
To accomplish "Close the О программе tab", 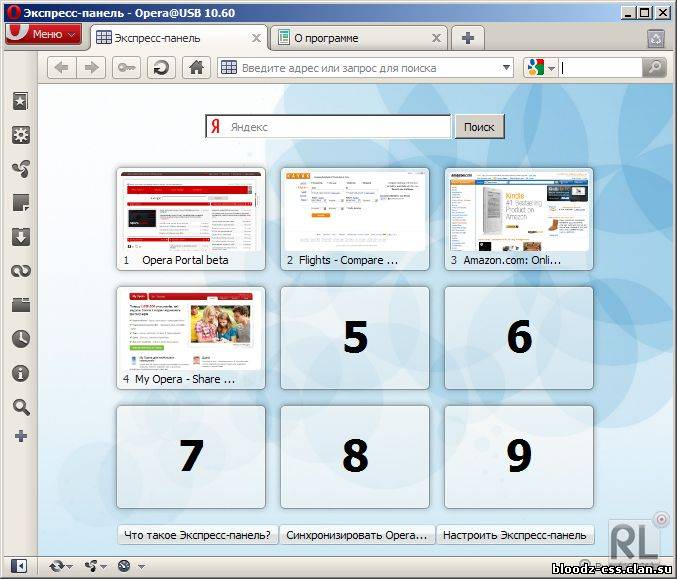I will pyautogui.click(x=437, y=38).
